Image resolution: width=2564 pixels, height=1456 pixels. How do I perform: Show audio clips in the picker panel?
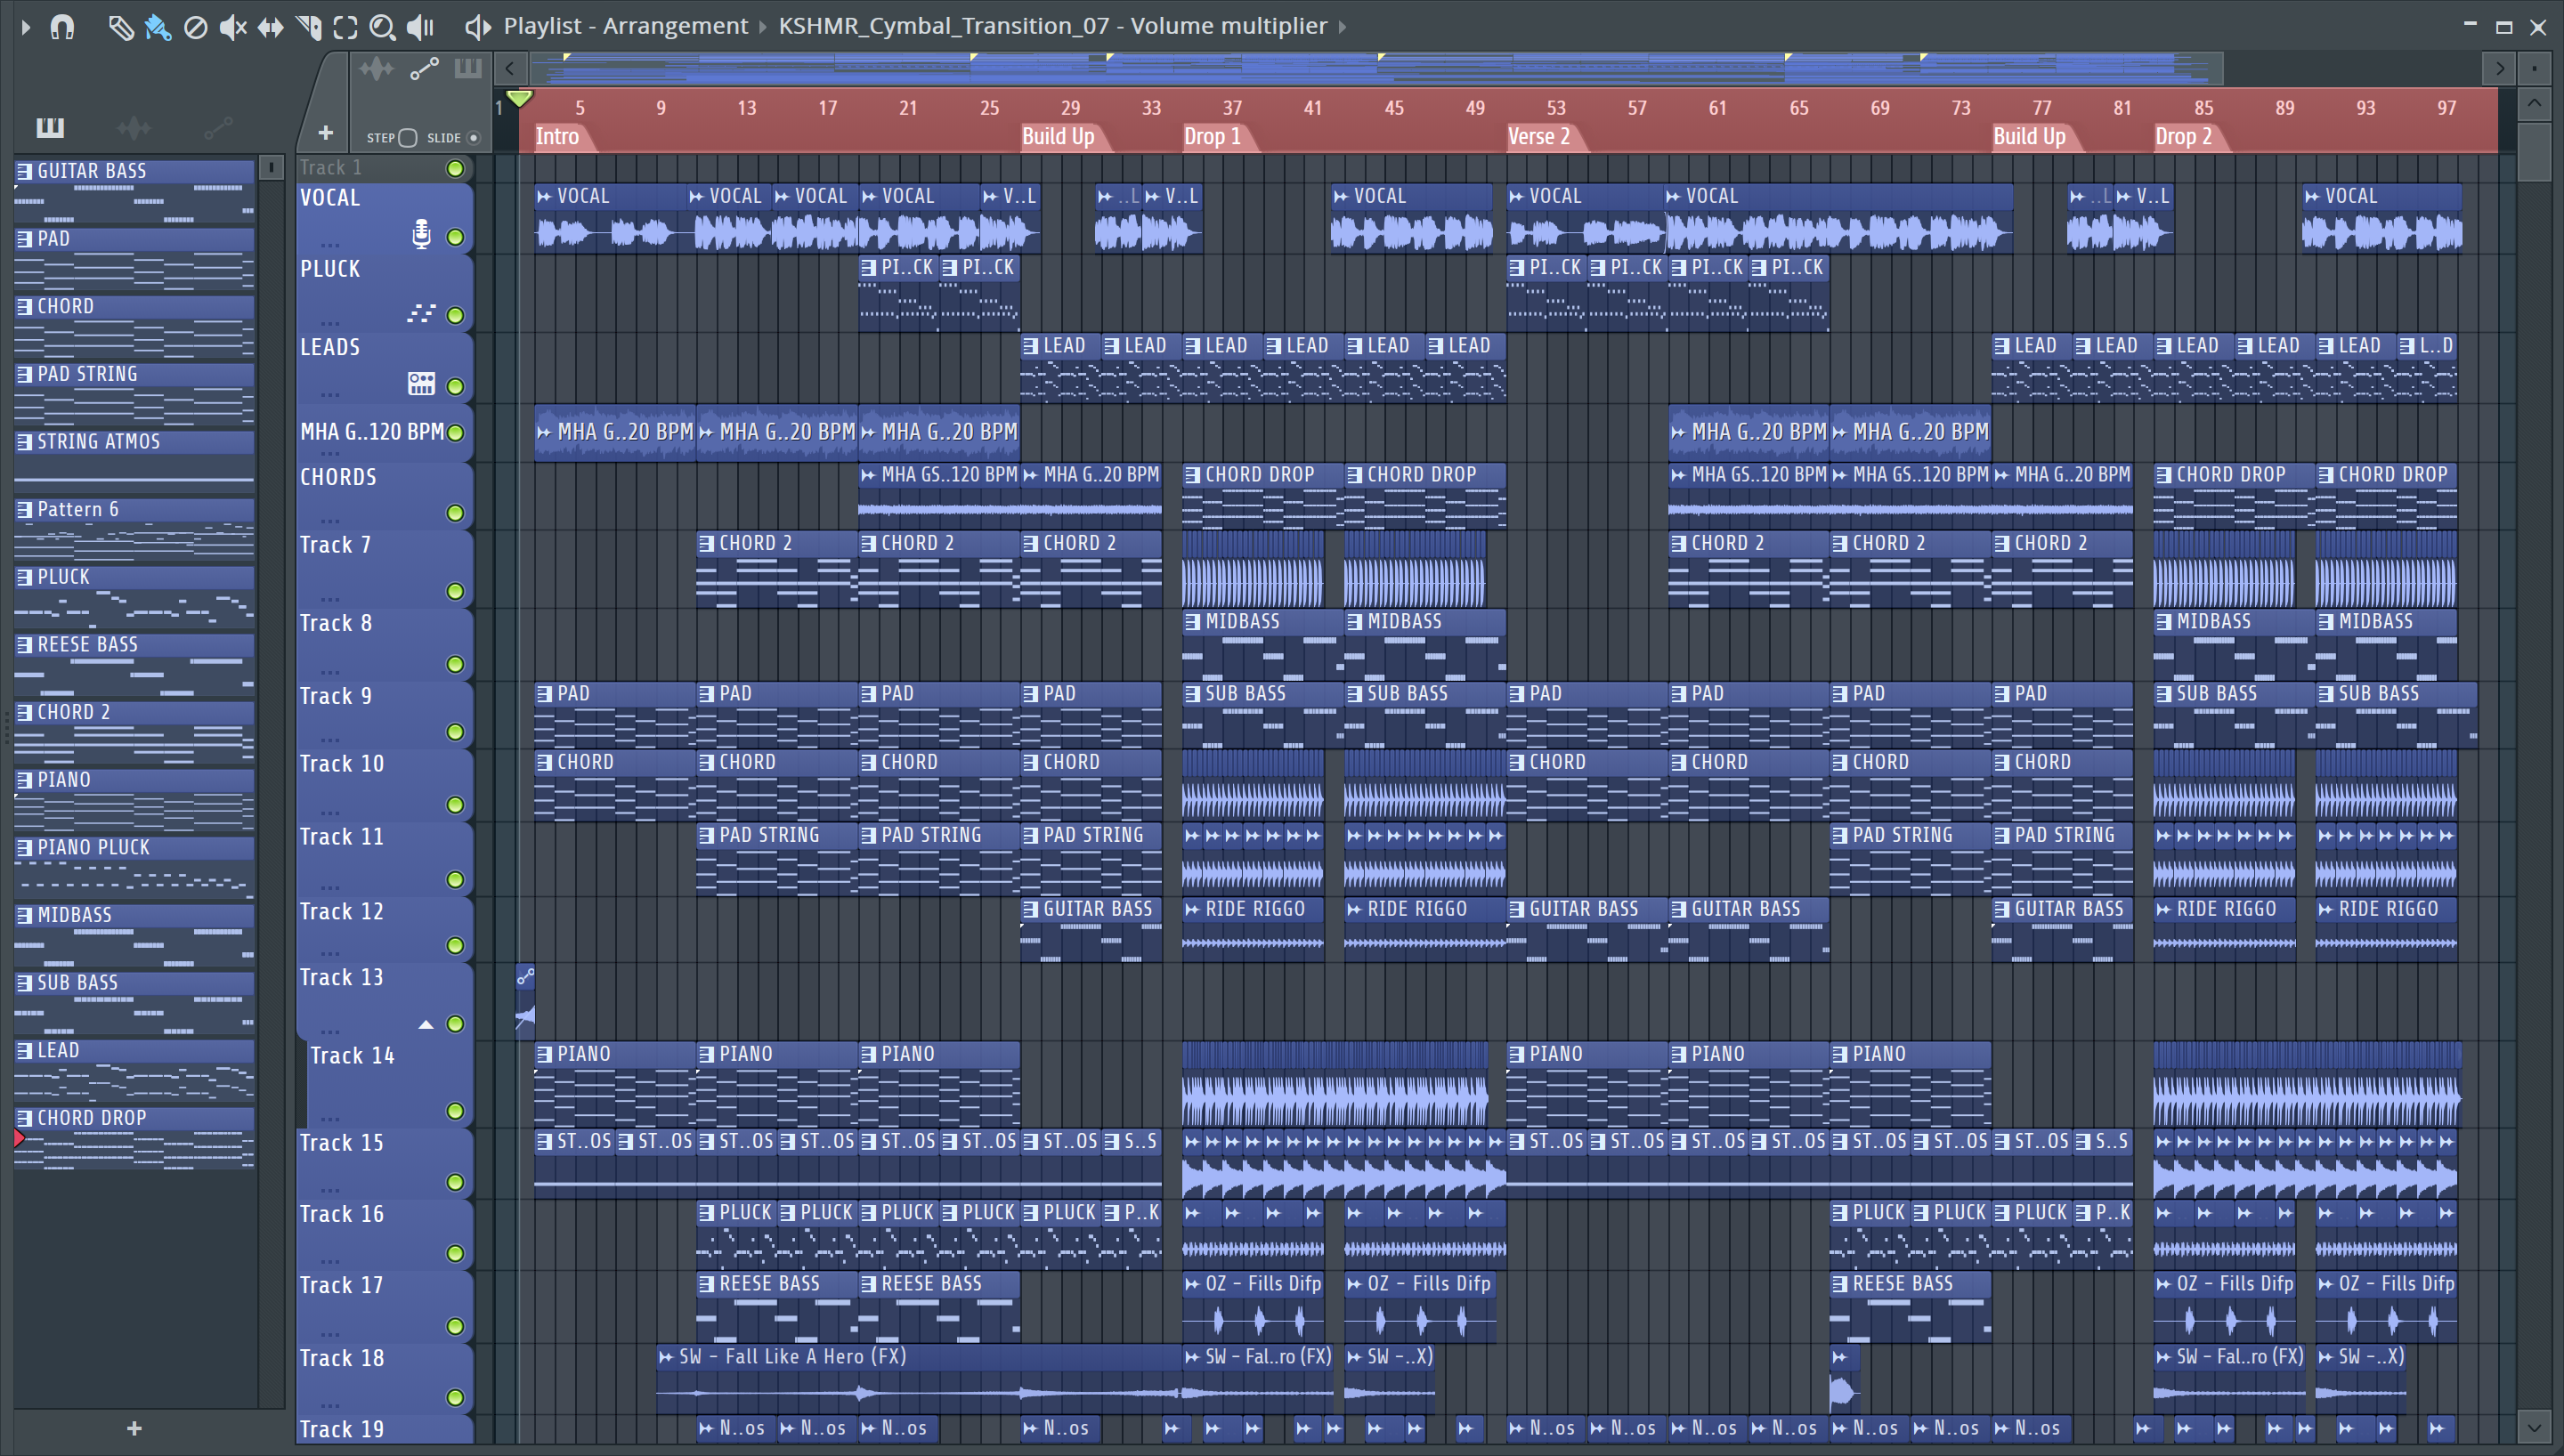tap(133, 127)
